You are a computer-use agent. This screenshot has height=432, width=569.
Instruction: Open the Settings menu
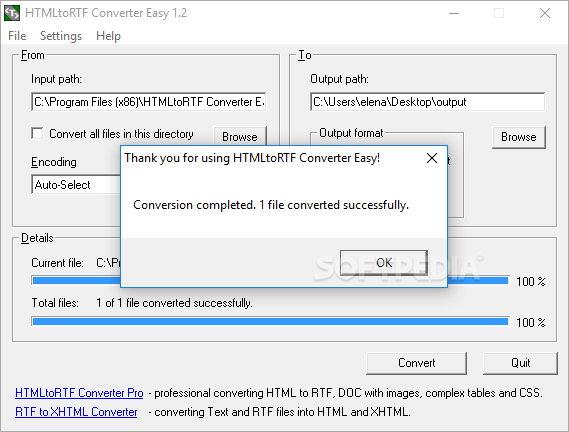pos(61,36)
